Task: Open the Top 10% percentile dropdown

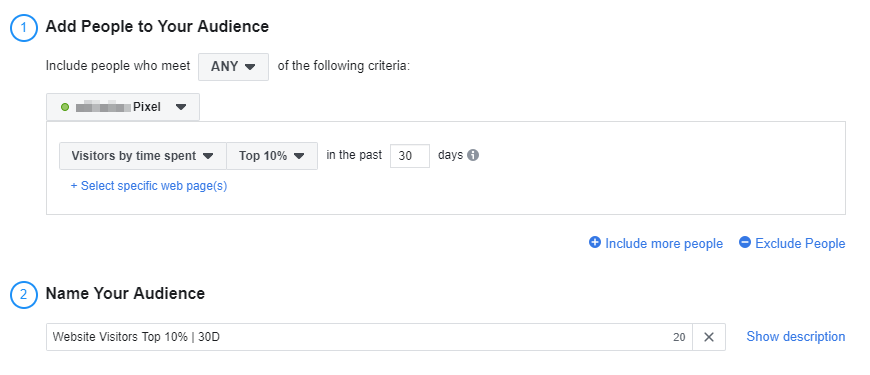Action: (272, 156)
